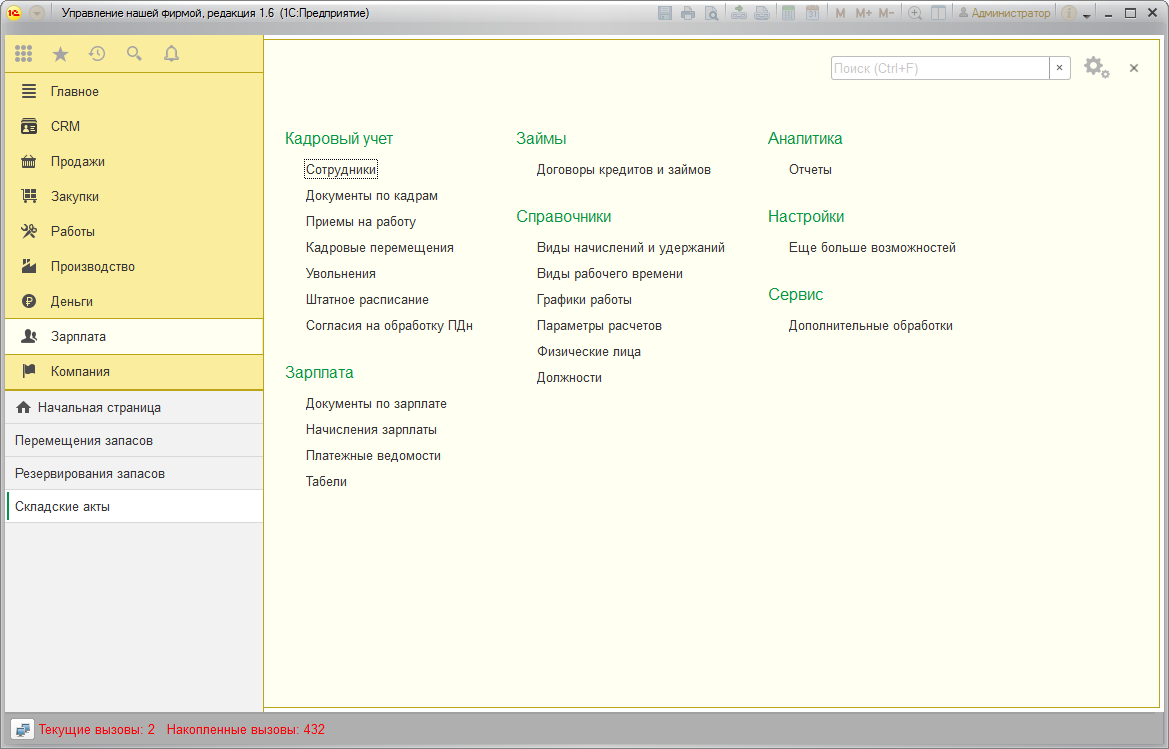Show history via the clock icon
The image size is (1169, 749).
(x=97, y=54)
